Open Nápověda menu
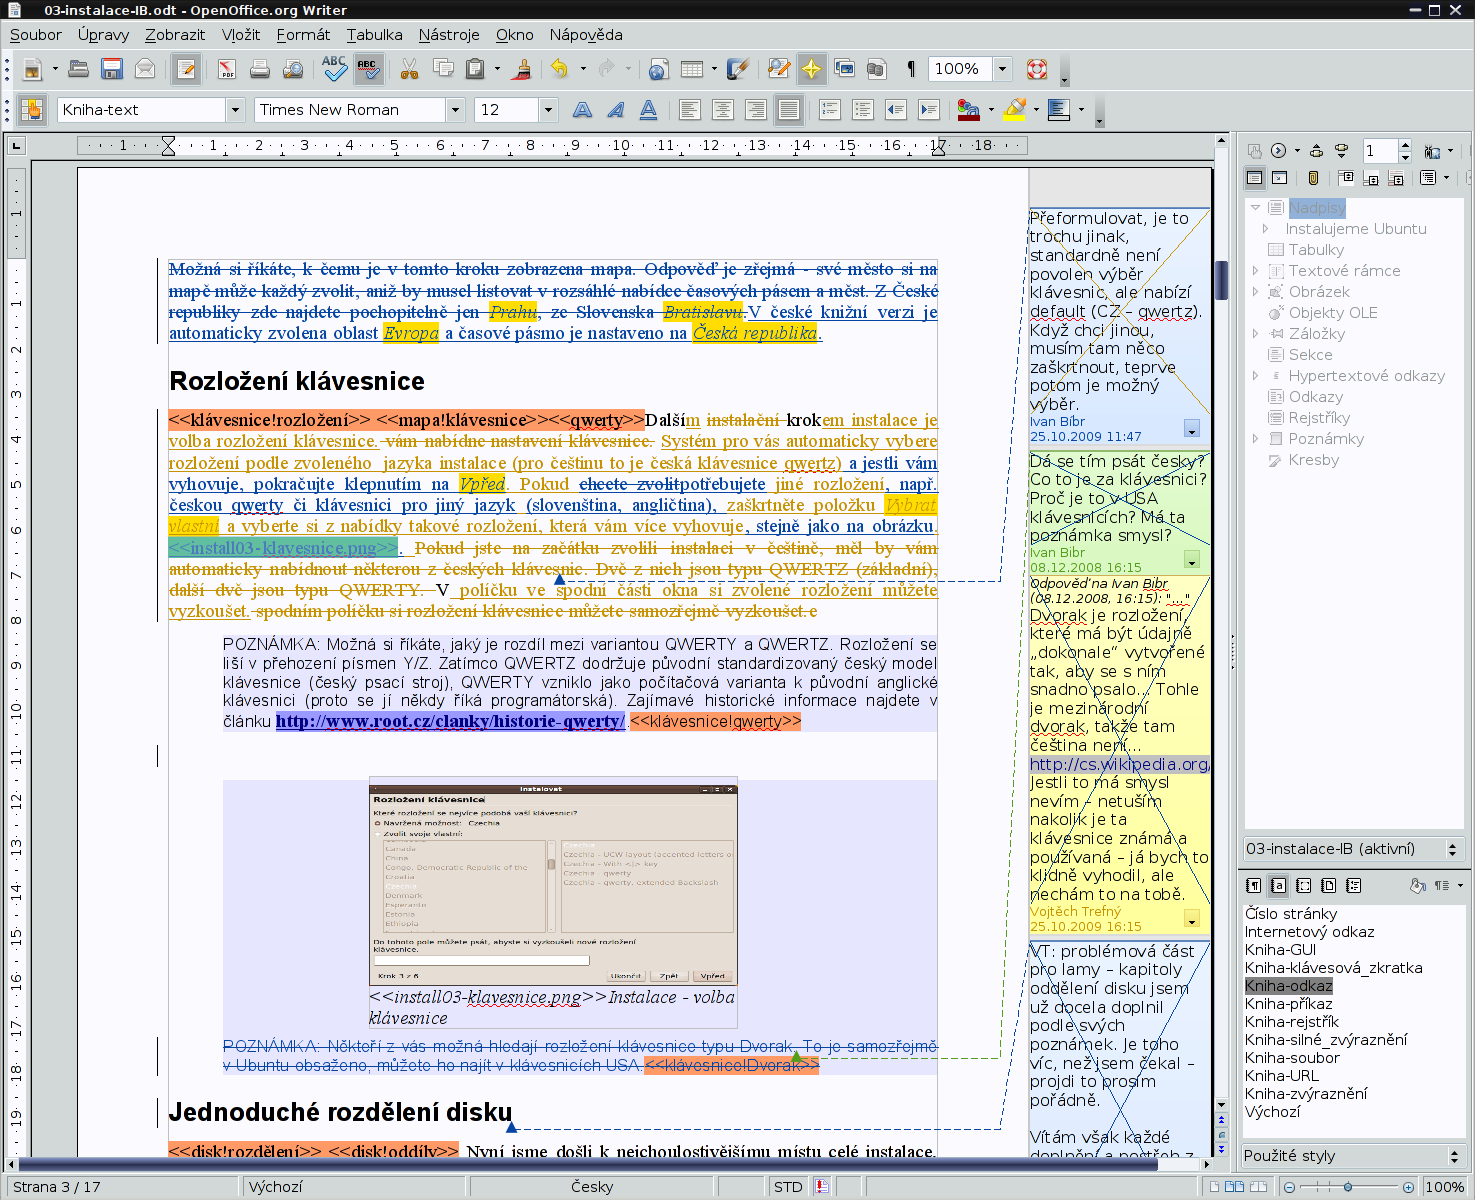1475x1200 pixels. click(x=586, y=35)
